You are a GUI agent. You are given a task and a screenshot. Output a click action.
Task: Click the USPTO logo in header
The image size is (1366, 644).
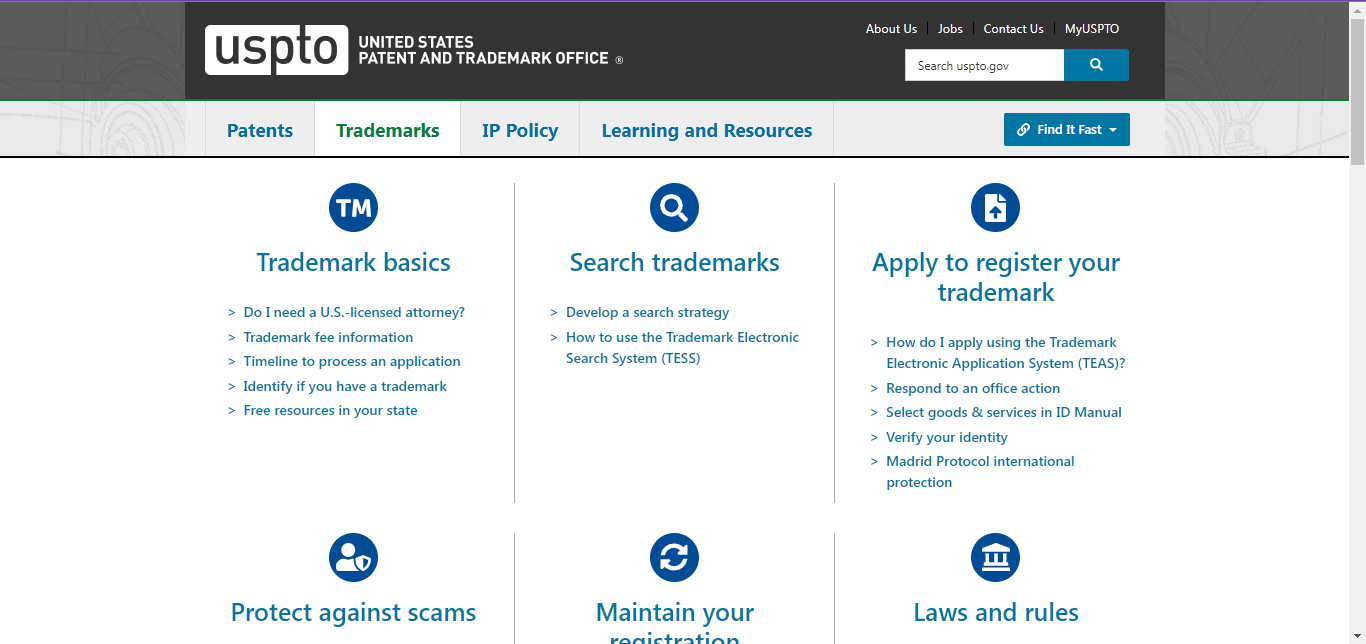[x=277, y=50]
